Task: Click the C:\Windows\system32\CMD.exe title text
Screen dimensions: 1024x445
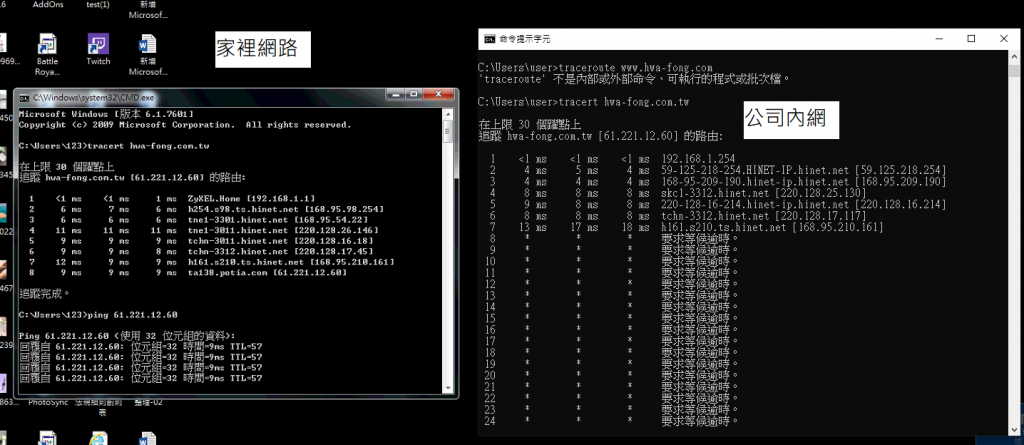Action: [x=95, y=98]
